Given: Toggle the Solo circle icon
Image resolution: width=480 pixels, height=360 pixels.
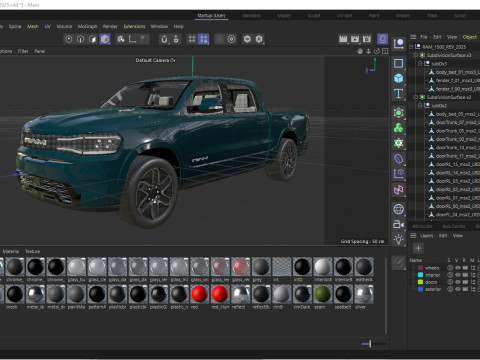Looking at the screenshot, I should tap(231, 39).
